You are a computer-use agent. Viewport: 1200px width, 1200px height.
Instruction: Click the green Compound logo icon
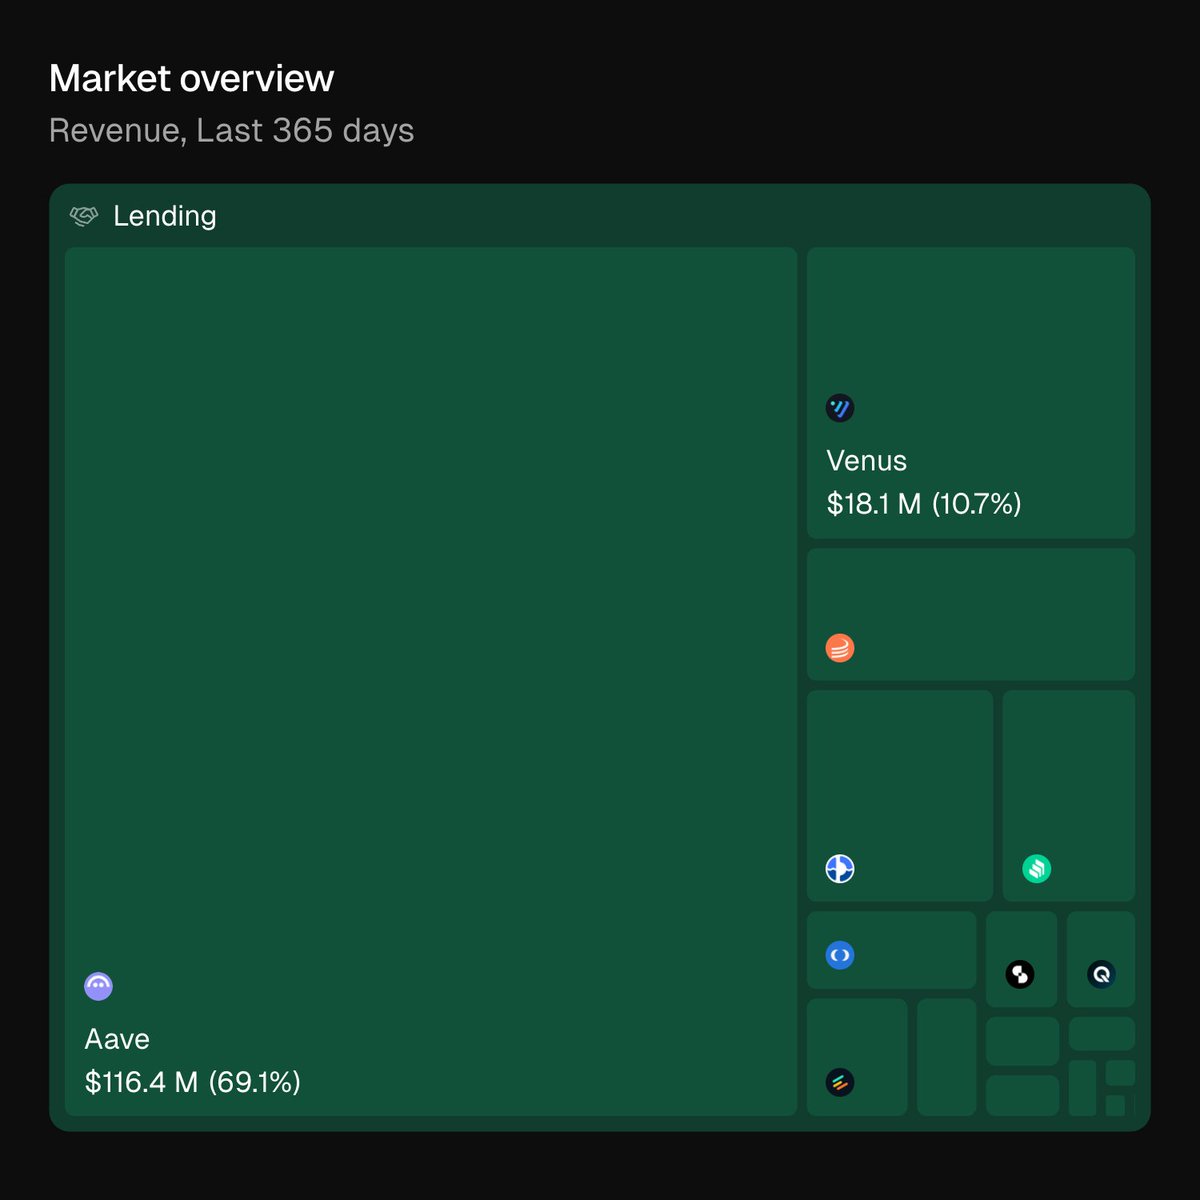click(1037, 869)
